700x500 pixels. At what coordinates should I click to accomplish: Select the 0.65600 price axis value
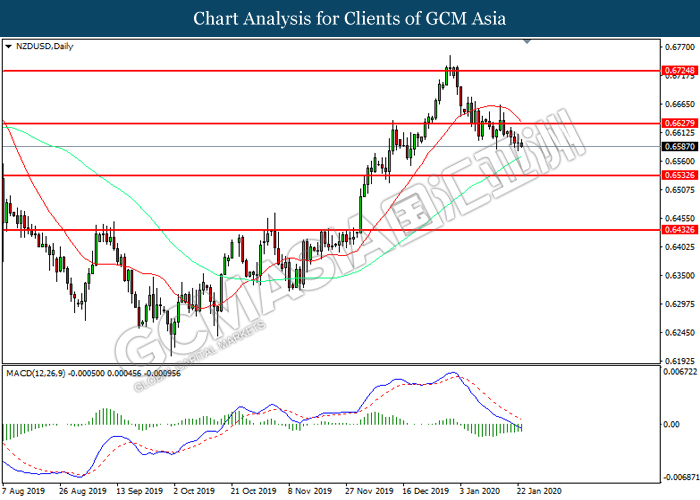tap(680, 161)
